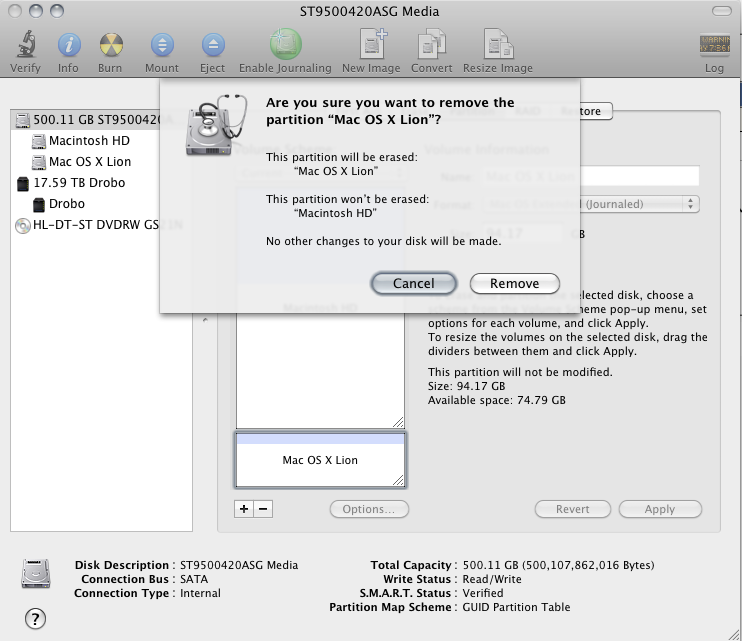742x641 pixels.
Task: Click the Enable Journaling icon
Action: (285, 44)
